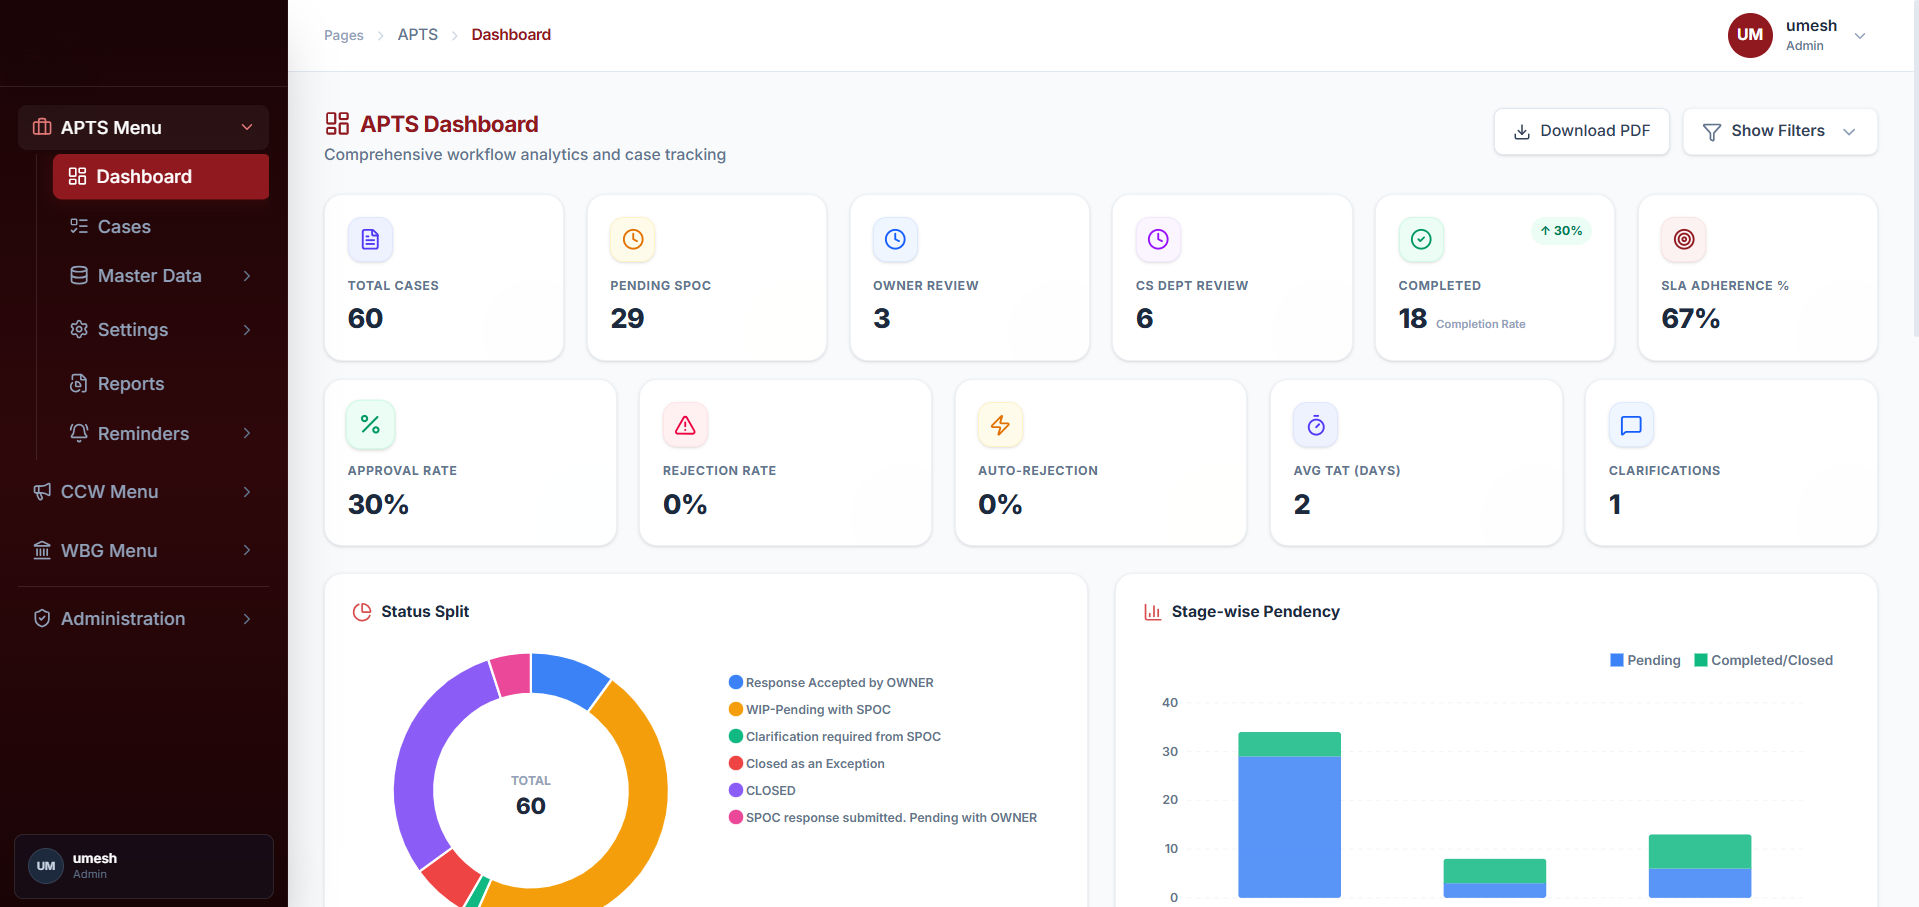Viewport: 1919px width, 907px height.
Task: Click the CS Dept Review clock icon
Action: (1158, 239)
